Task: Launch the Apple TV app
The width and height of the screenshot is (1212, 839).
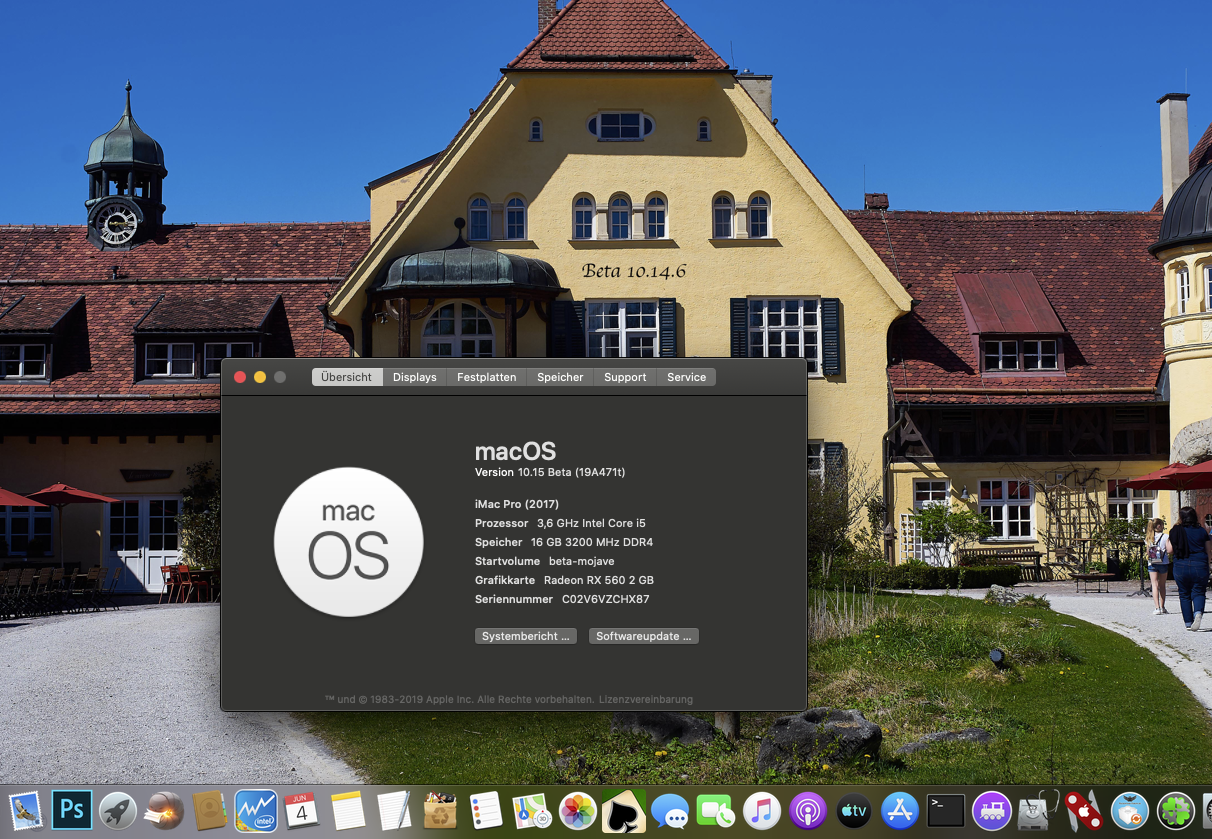Action: click(854, 810)
